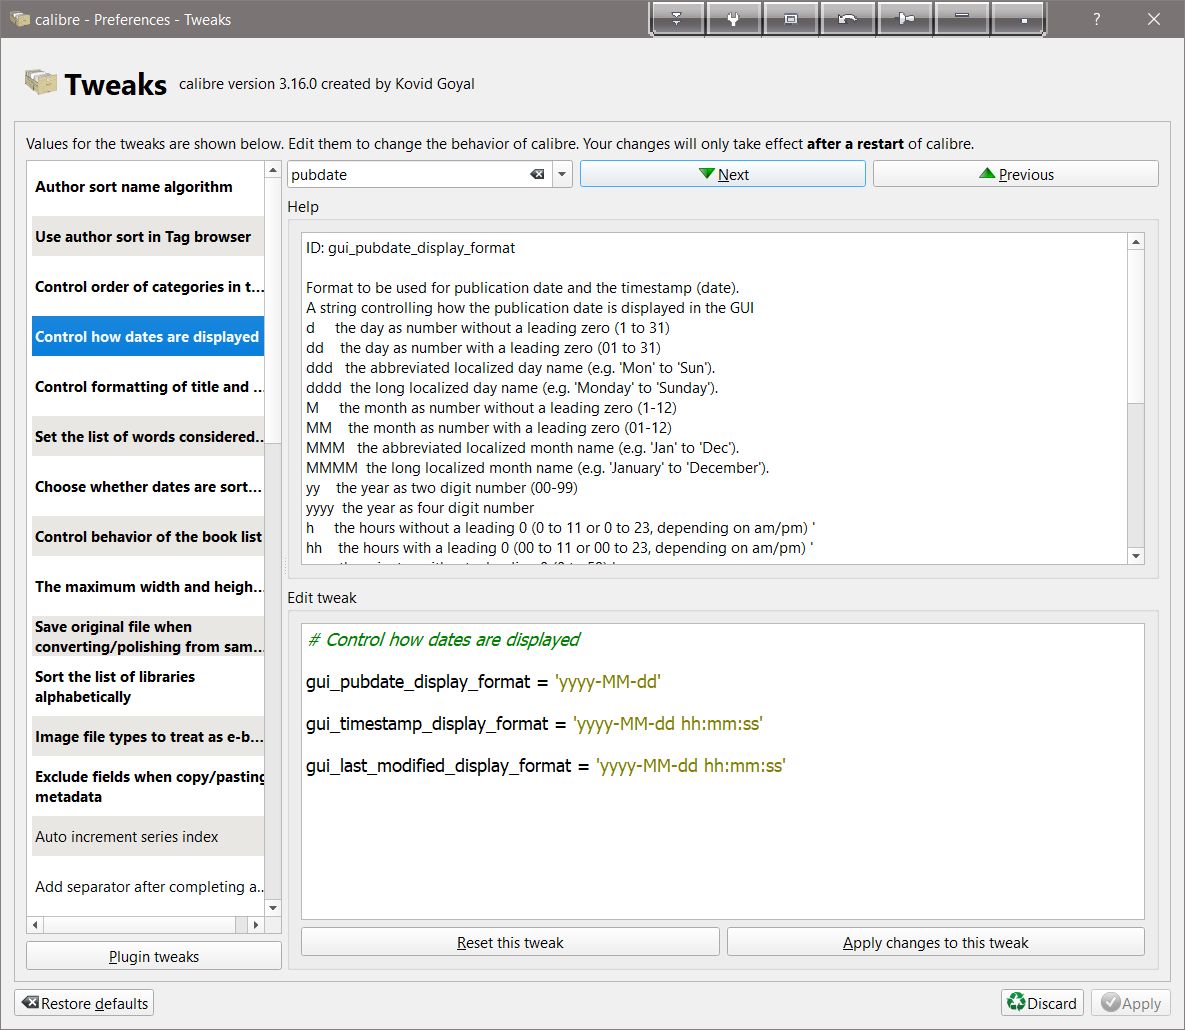Click the small square dot icon in the title bar toolbar
This screenshot has width=1185, height=1030.
click(1018, 19)
